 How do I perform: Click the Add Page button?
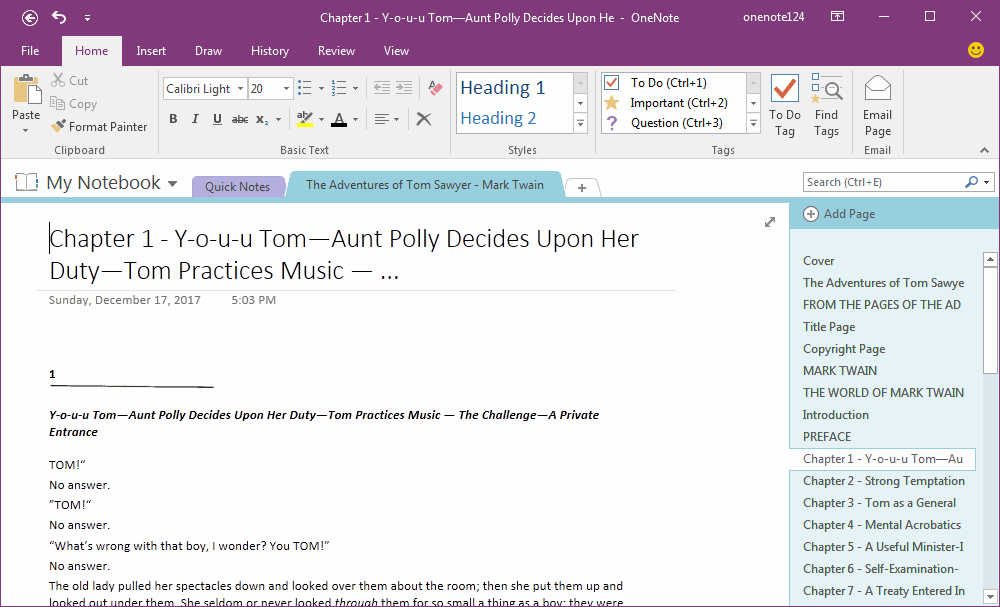[839, 214]
